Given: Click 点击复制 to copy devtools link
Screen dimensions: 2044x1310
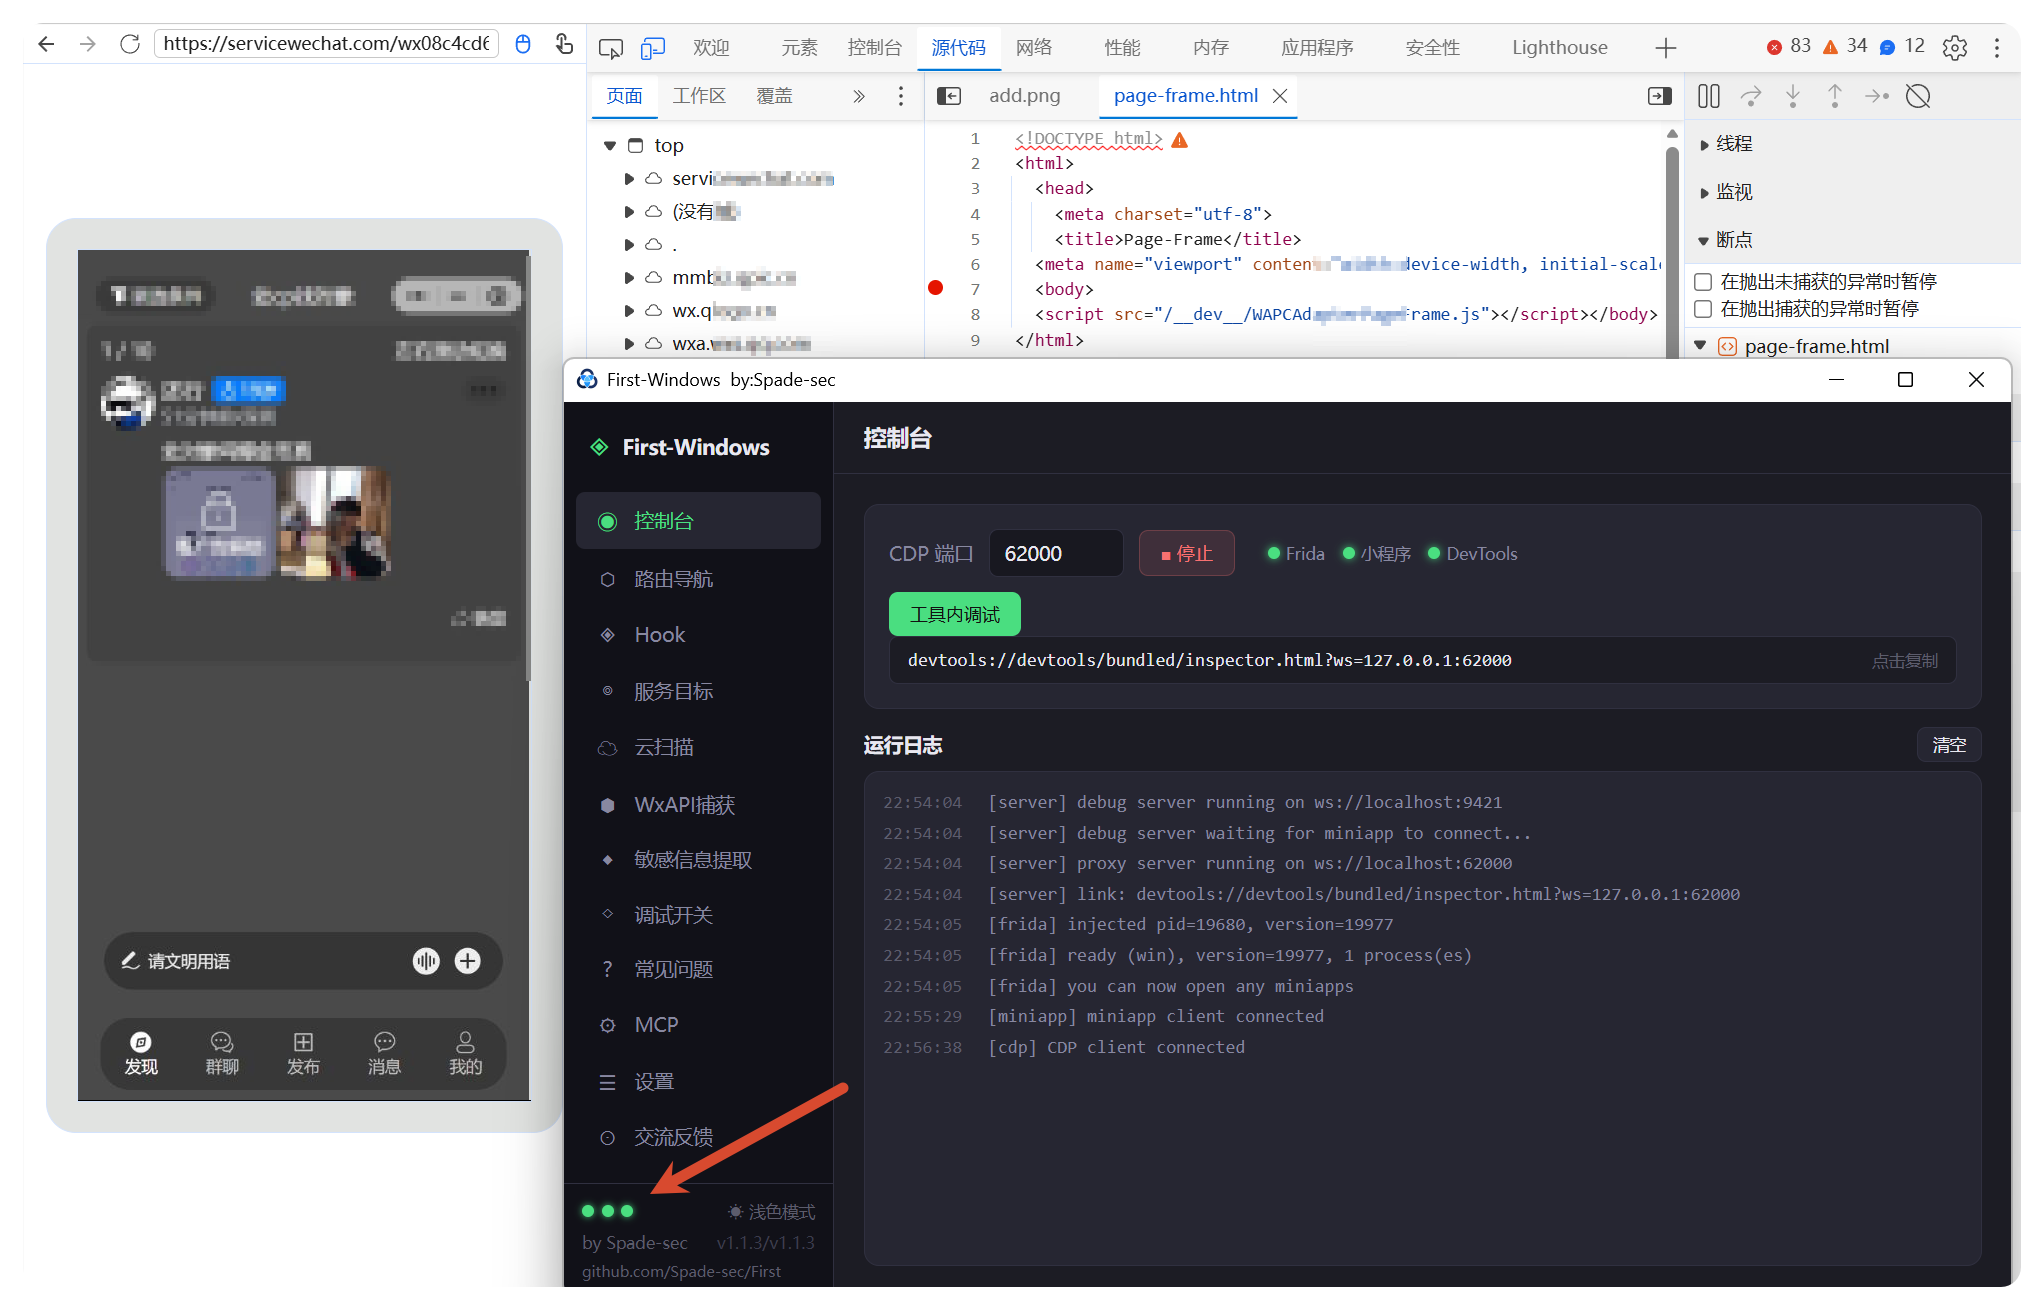Looking at the screenshot, I should (x=1905, y=661).
